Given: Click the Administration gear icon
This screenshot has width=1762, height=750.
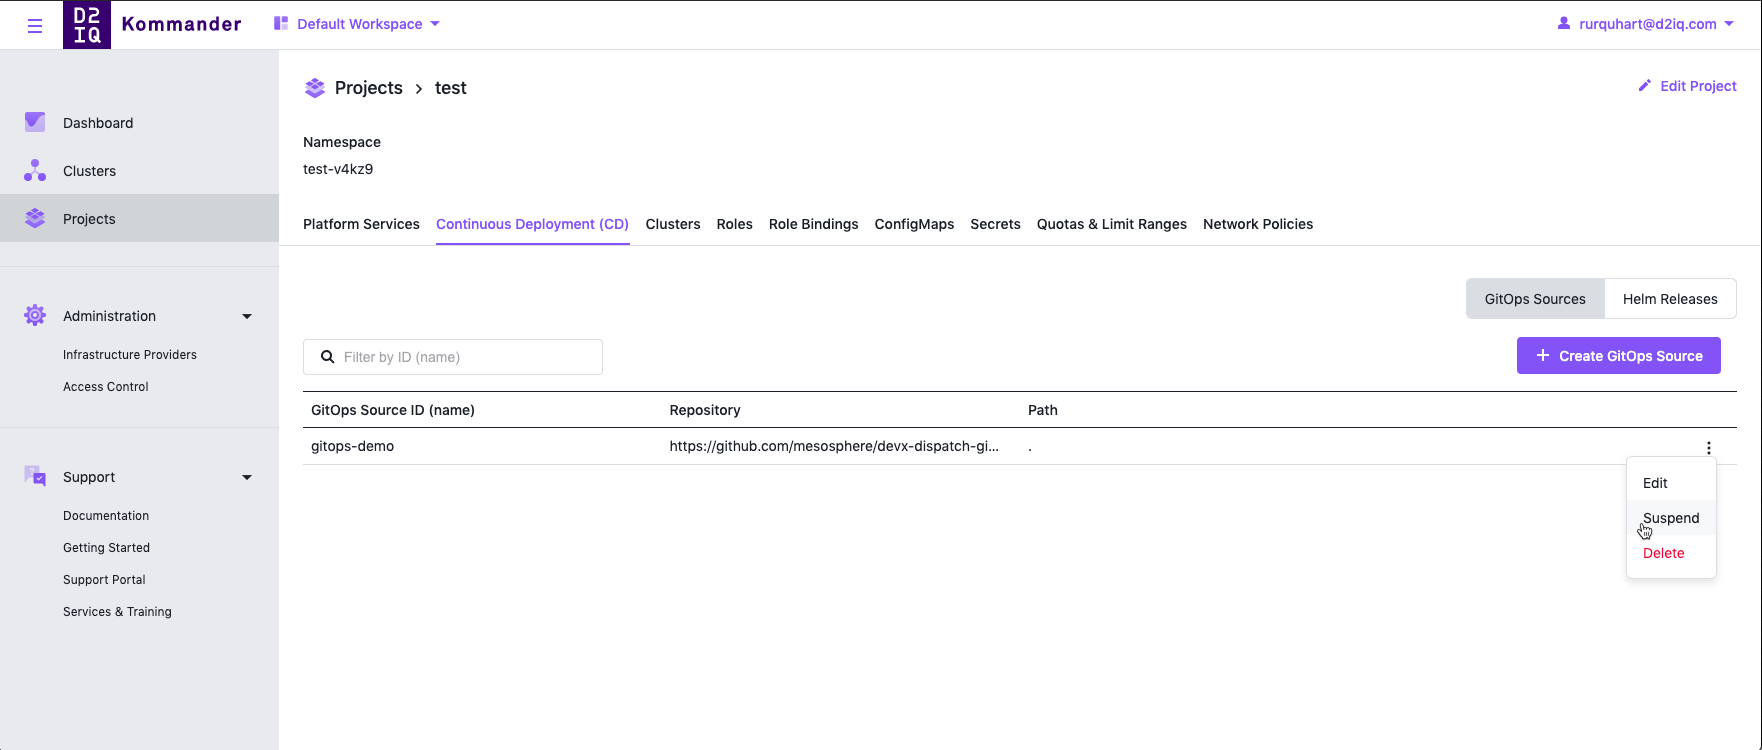Looking at the screenshot, I should click(x=35, y=315).
